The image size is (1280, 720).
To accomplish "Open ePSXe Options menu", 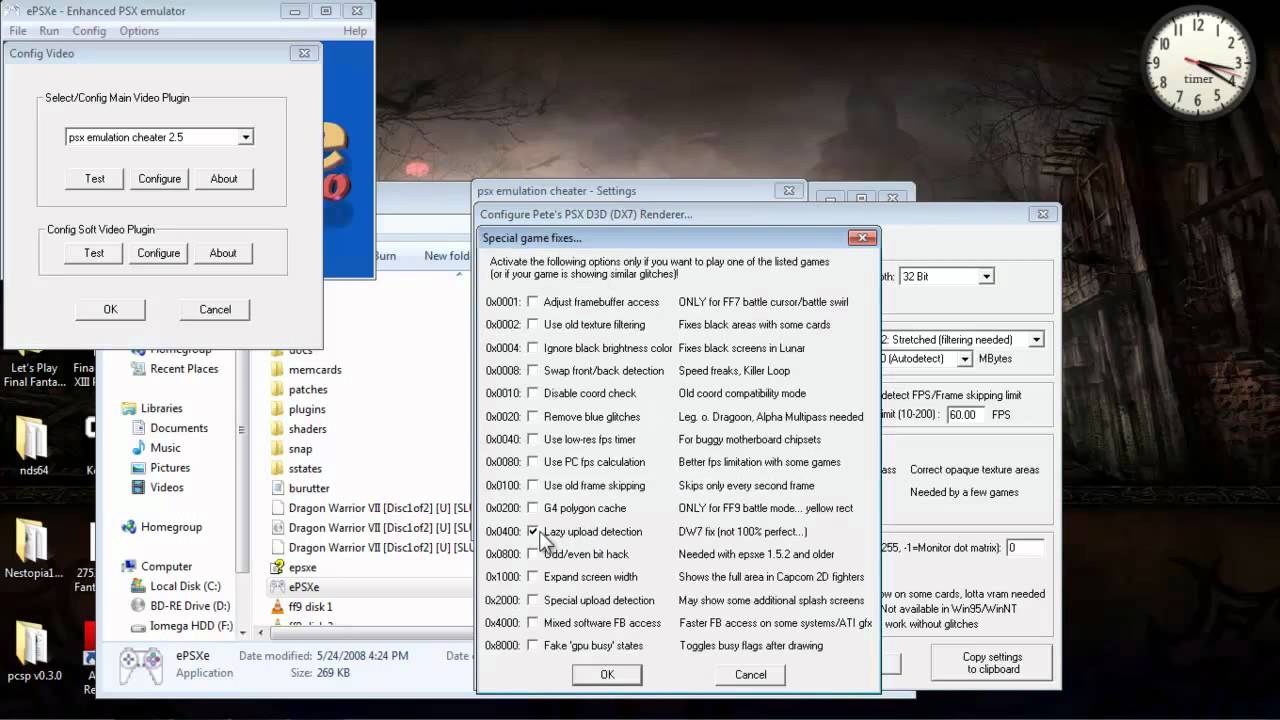I will tap(139, 31).
